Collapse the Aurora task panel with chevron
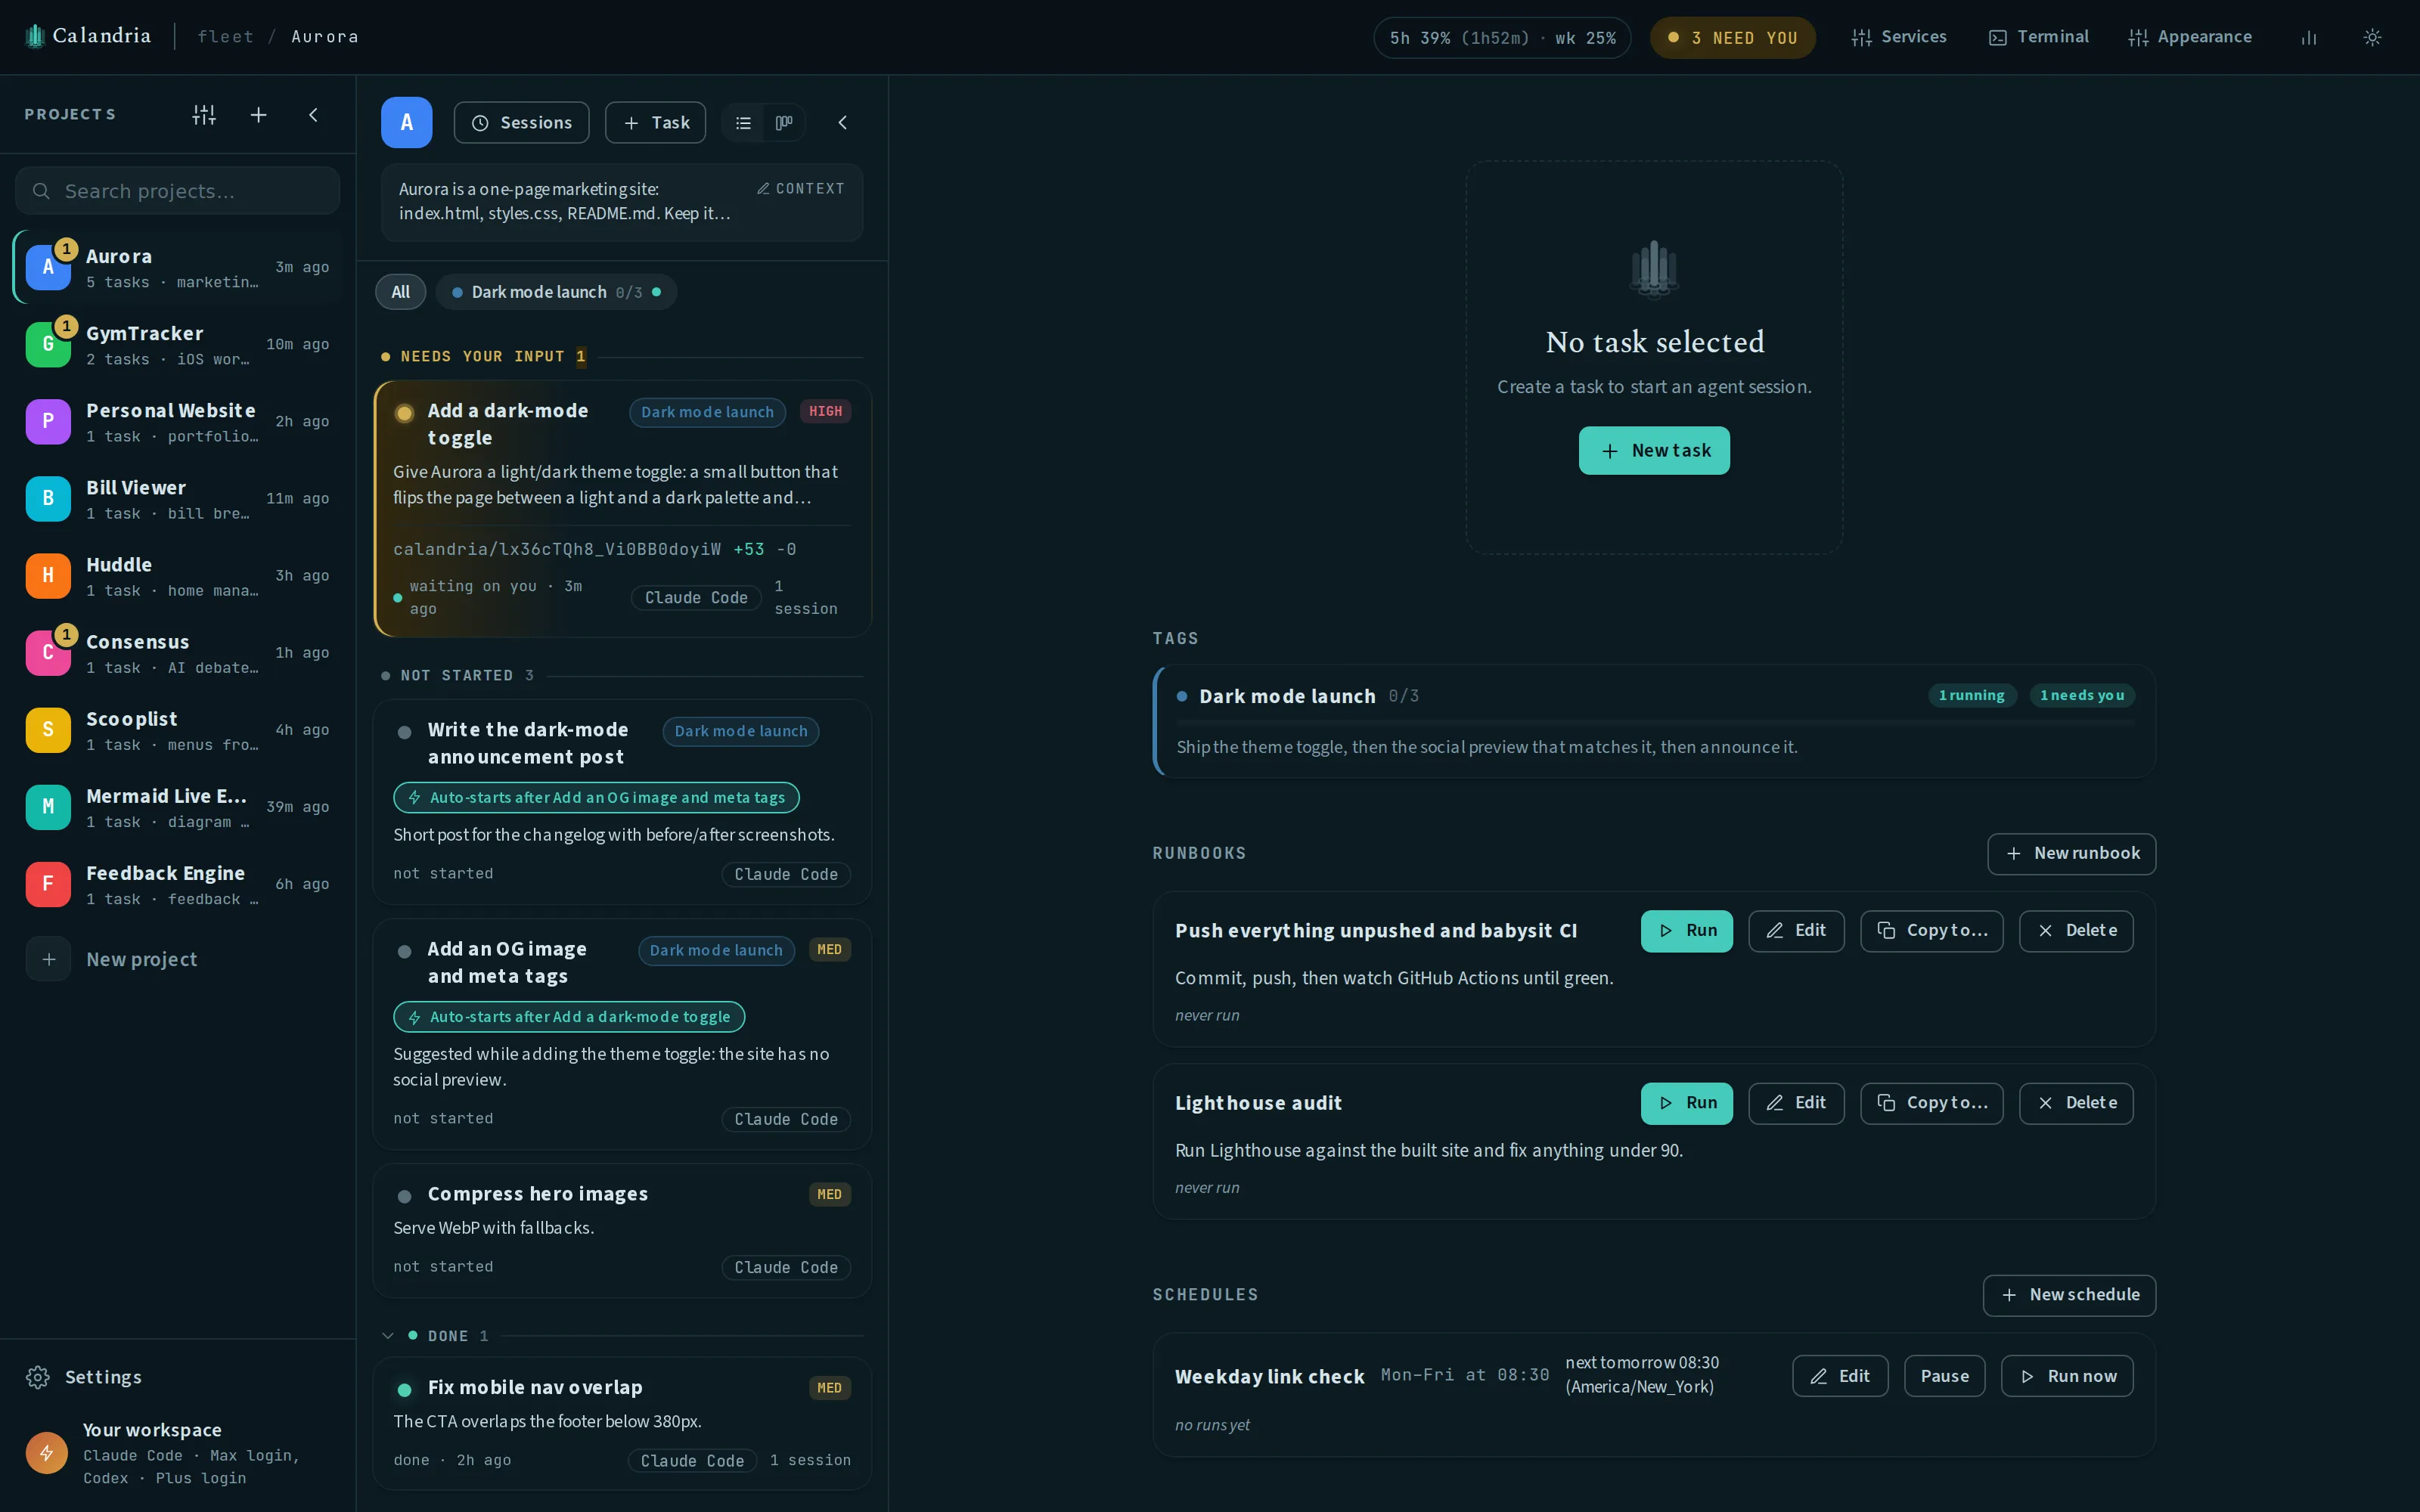This screenshot has width=2420, height=1512. [x=842, y=122]
